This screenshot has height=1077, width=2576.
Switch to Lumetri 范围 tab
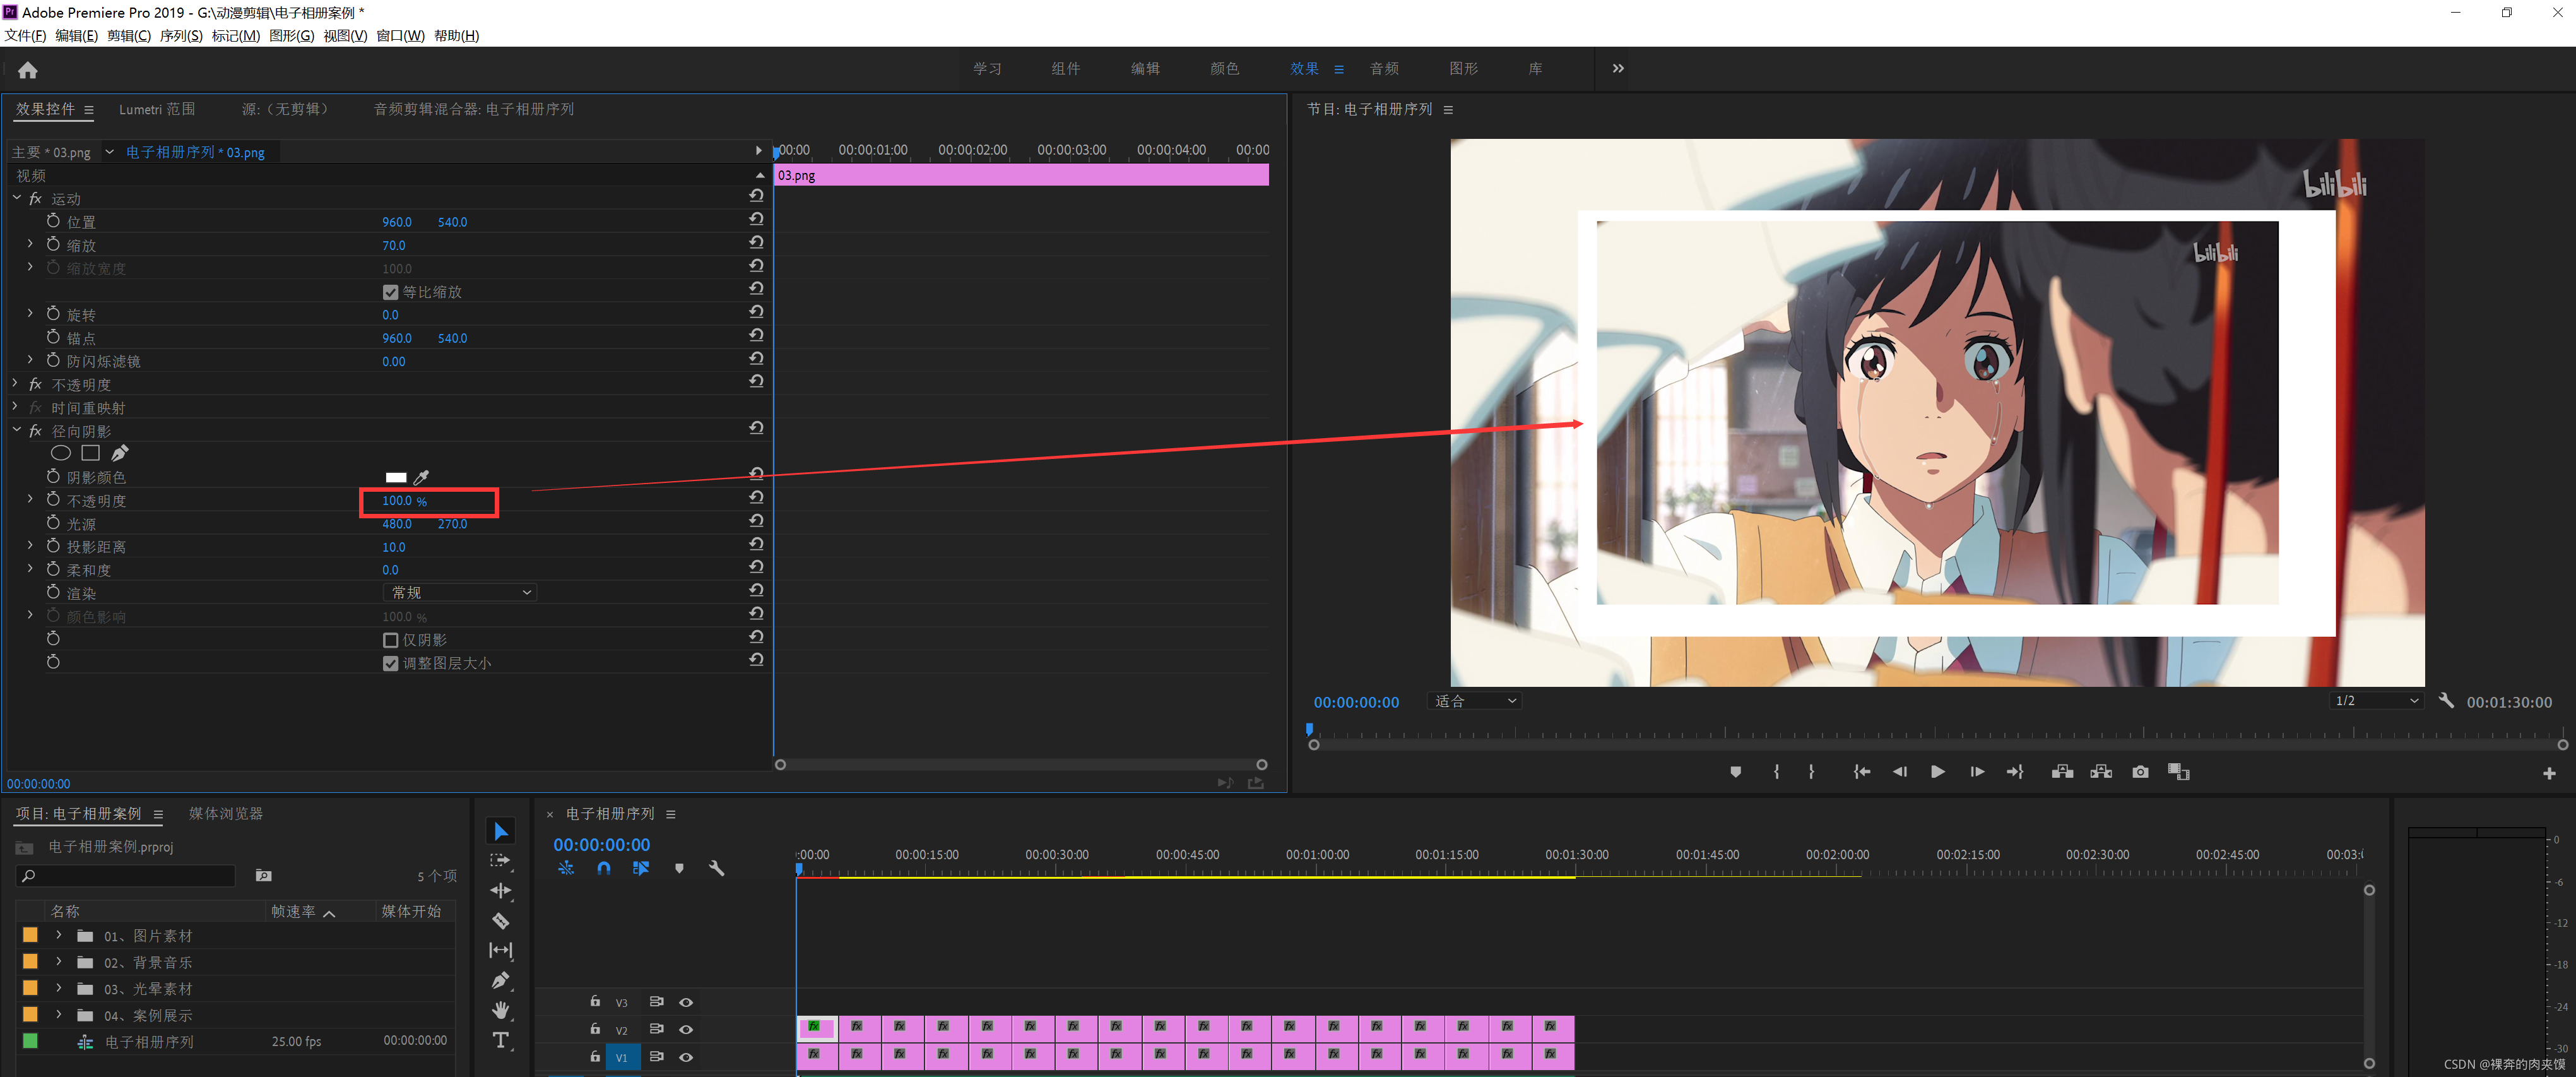(157, 109)
